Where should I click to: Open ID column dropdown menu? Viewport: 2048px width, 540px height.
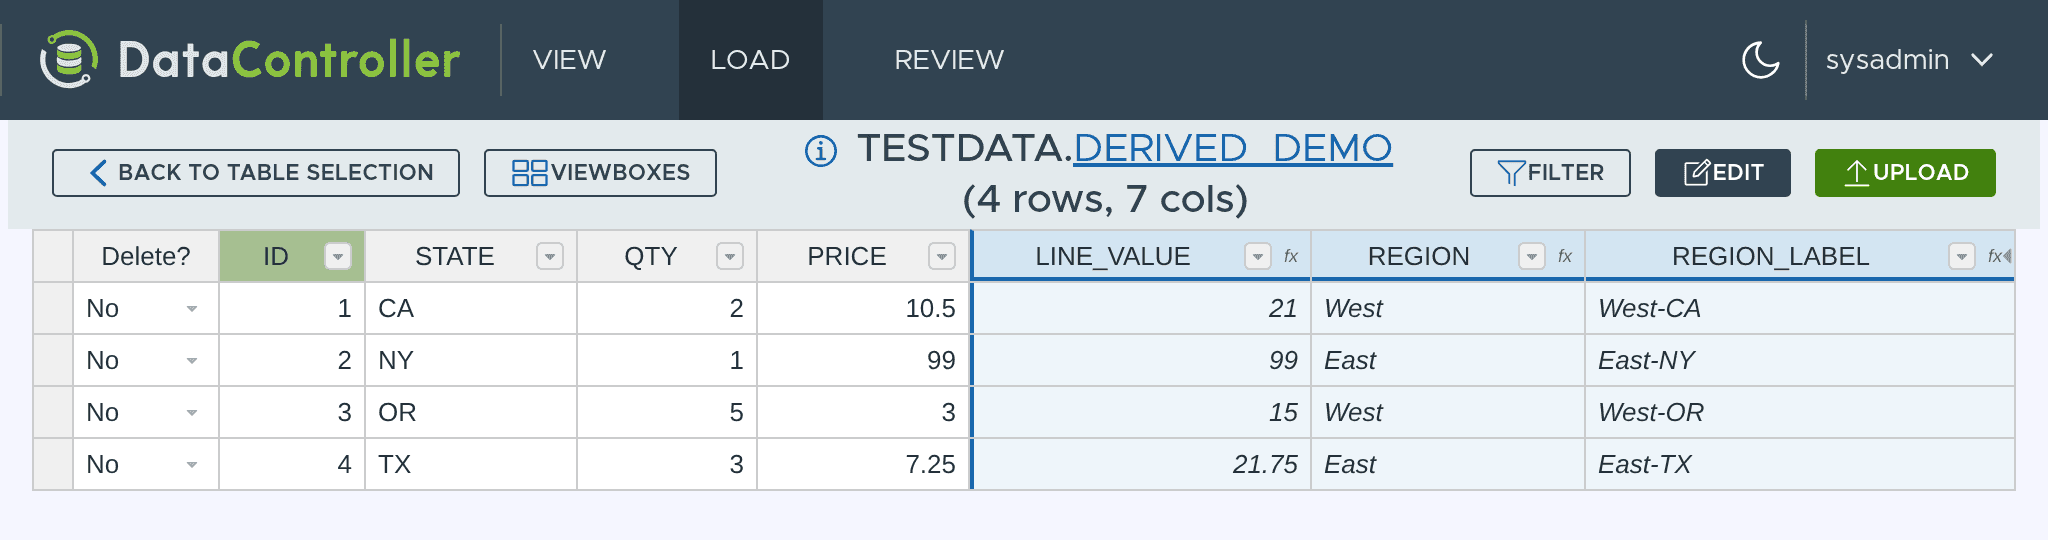tap(338, 257)
